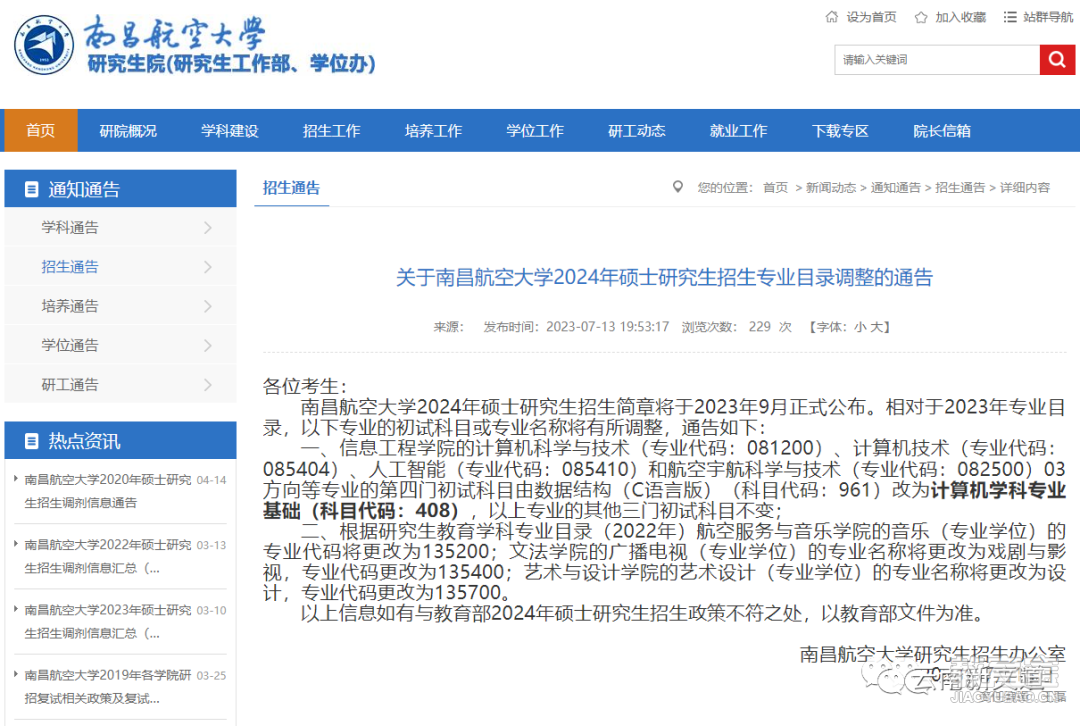The width and height of the screenshot is (1080, 726).
Task: Expand chevron on 招生通告 sidebar row
Action: 207,267
